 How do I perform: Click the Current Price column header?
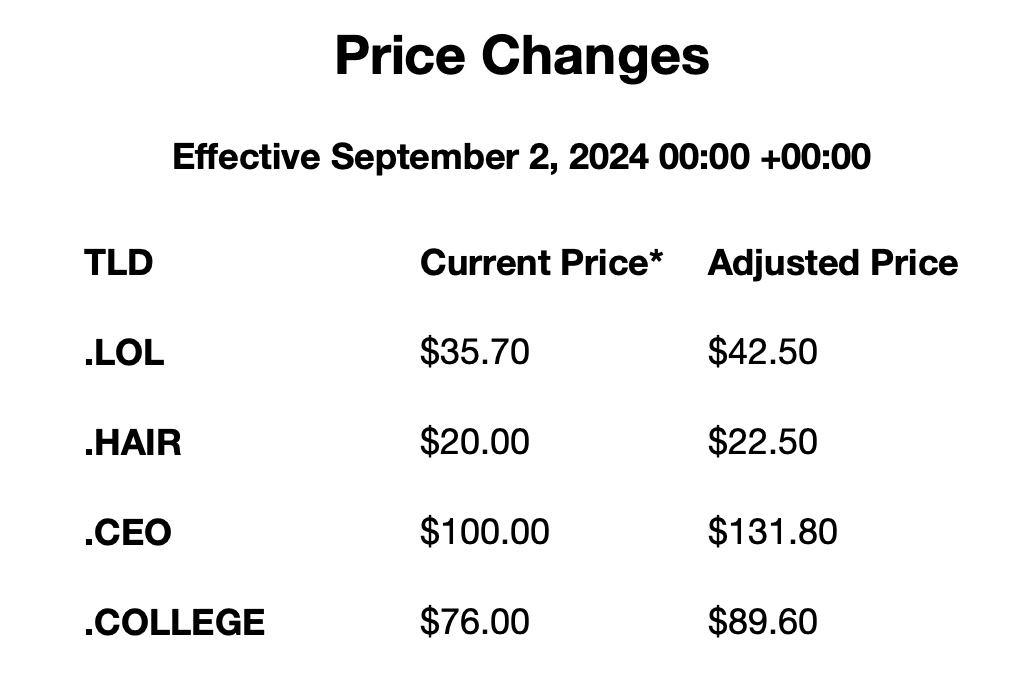[534, 263]
